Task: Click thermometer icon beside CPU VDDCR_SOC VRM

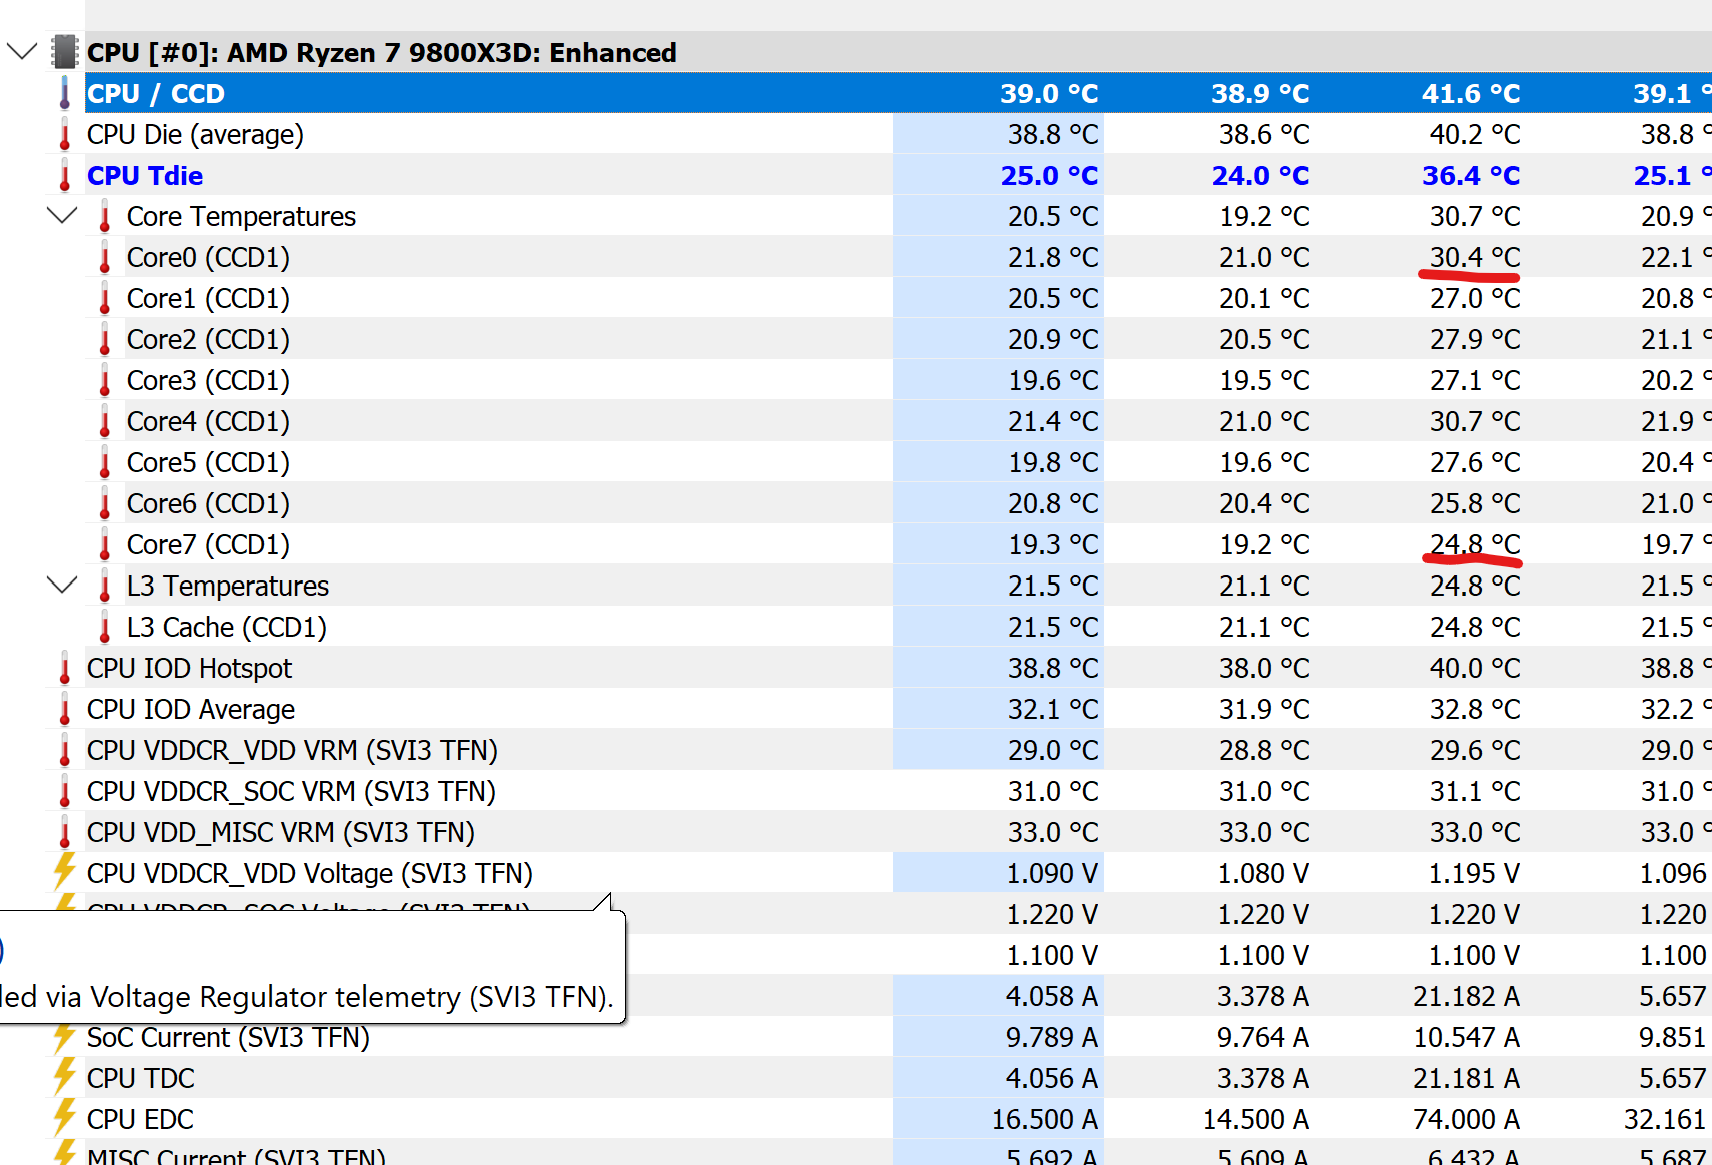Action: [x=65, y=791]
